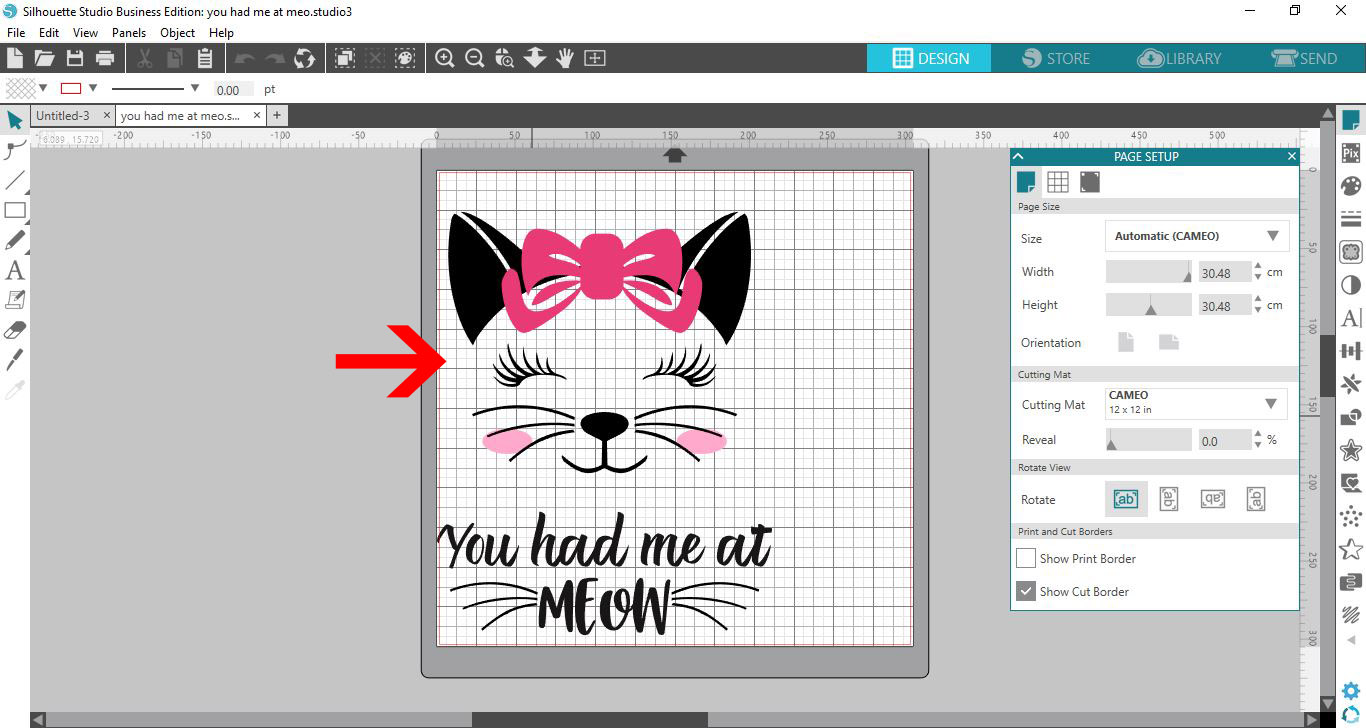The height and width of the screenshot is (728, 1366).
Task: Add a new document tab
Action: tap(277, 116)
